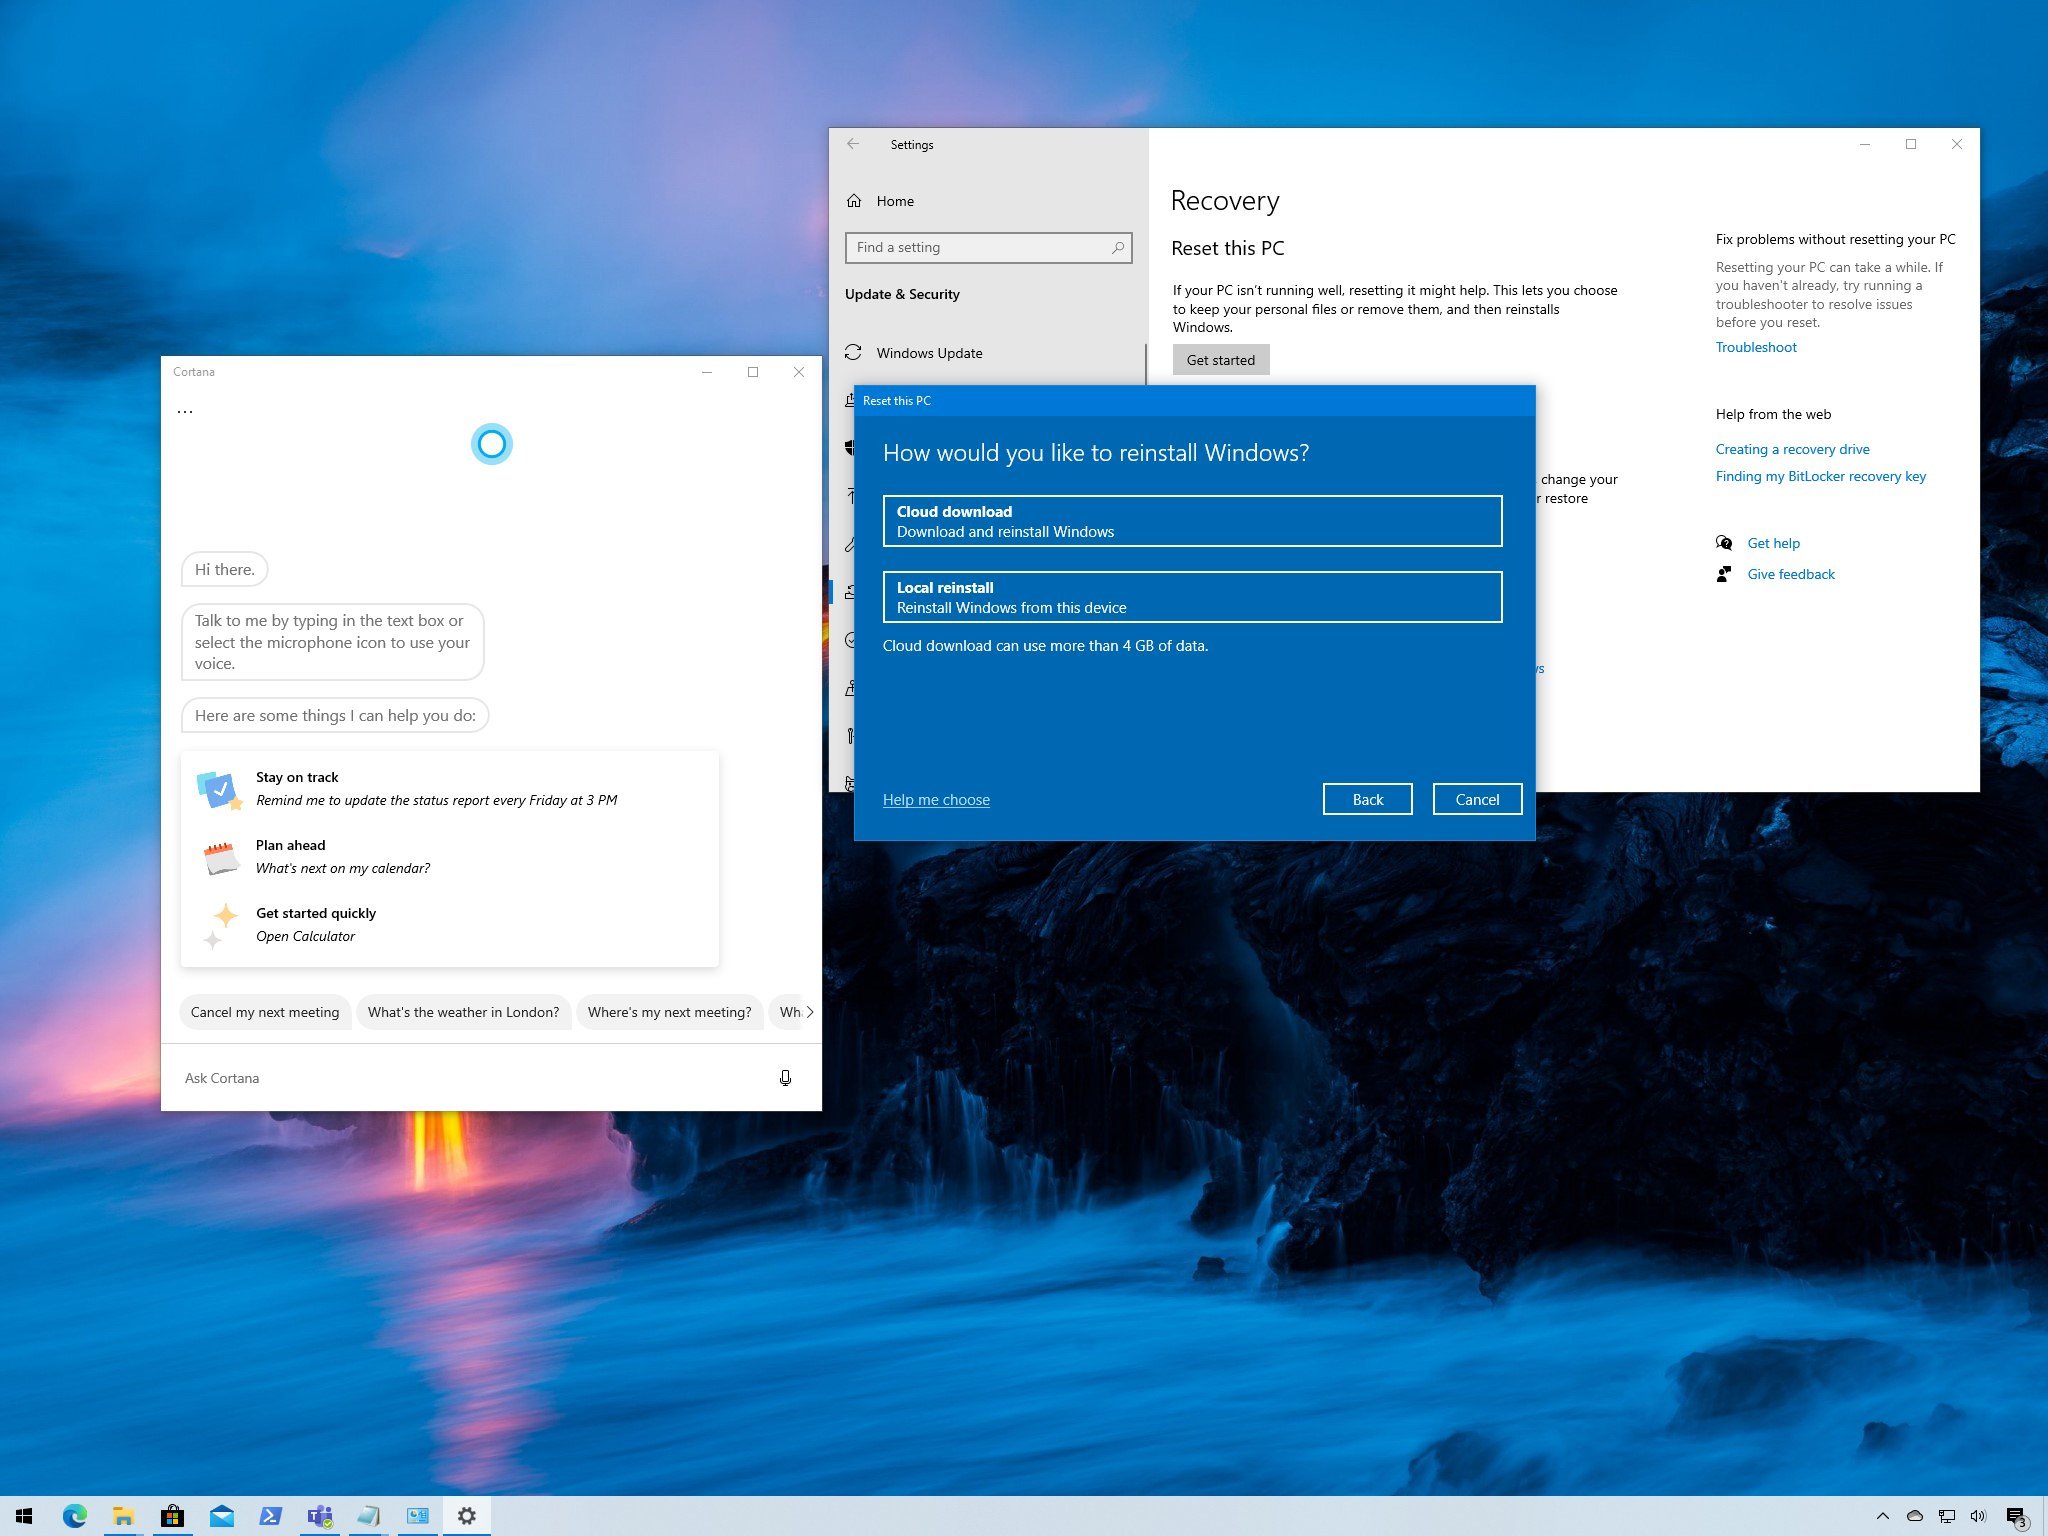This screenshot has height=1536, width=2048.
Task: Open the Cortana three-dots menu
Action: [185, 411]
